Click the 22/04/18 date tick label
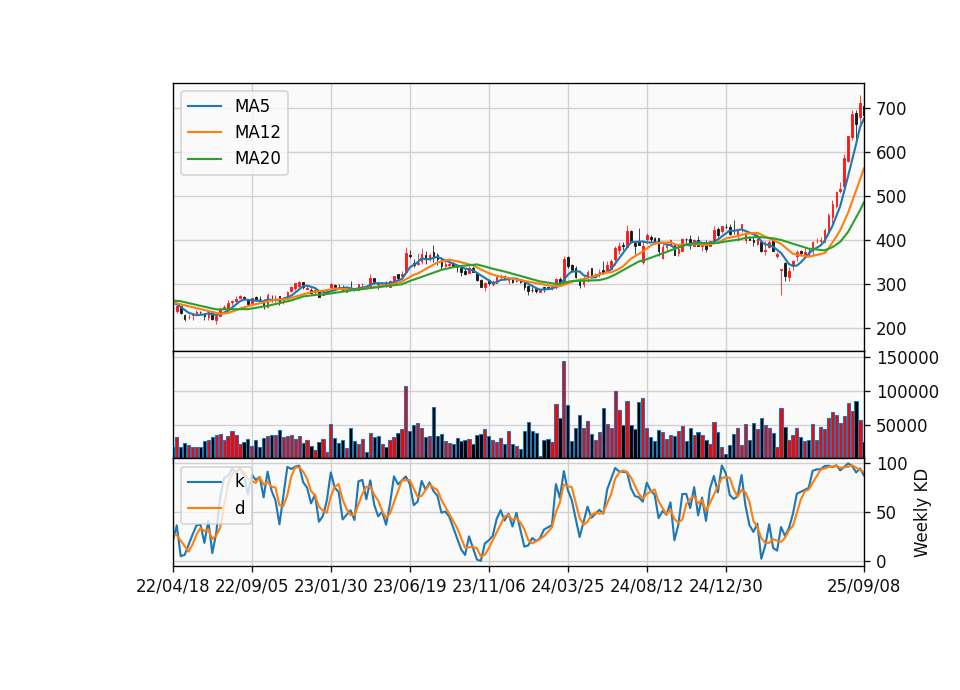This screenshot has width=960, height=690. tap(173, 586)
